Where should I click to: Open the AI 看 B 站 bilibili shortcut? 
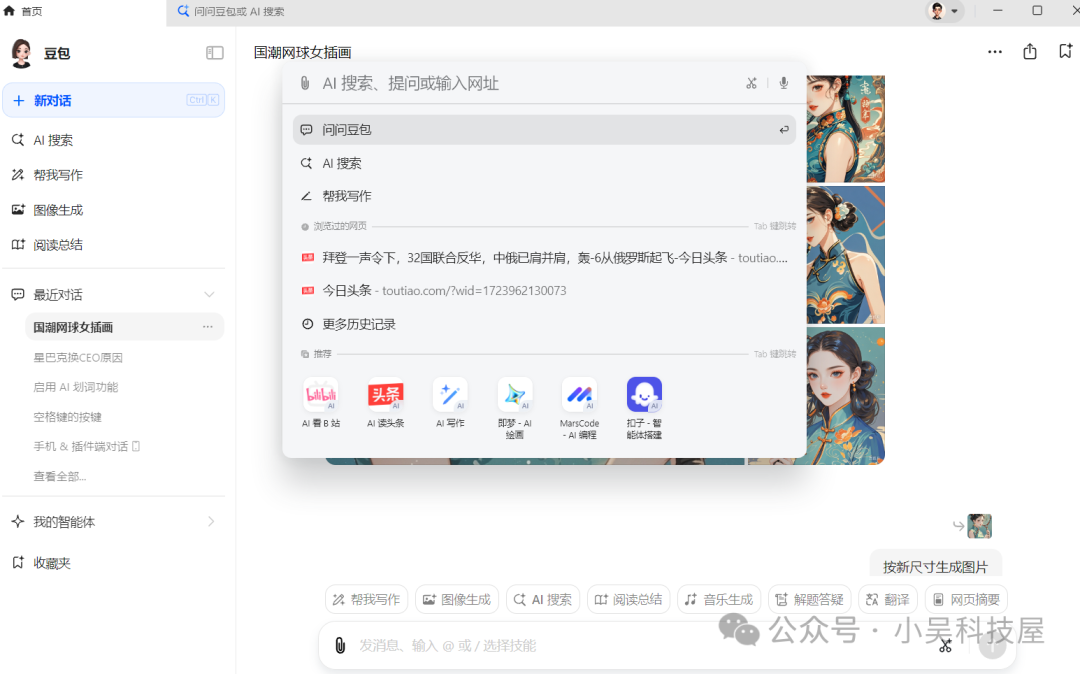click(321, 395)
